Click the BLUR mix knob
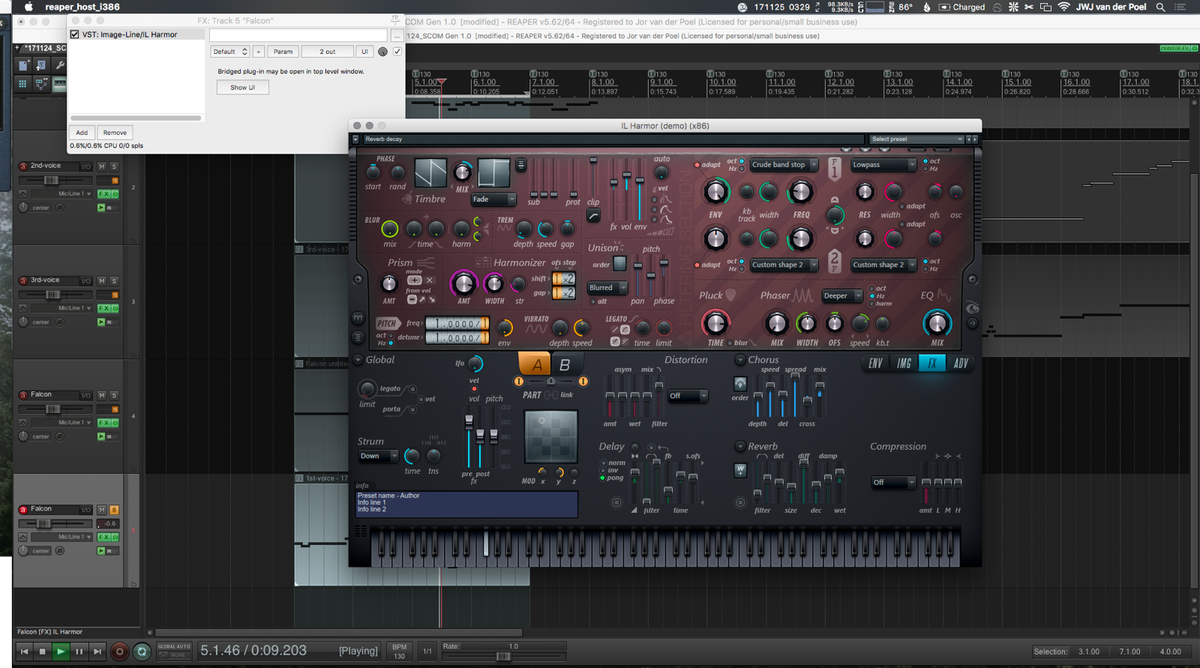Screen dimensions: 1200x668 [x=389, y=229]
